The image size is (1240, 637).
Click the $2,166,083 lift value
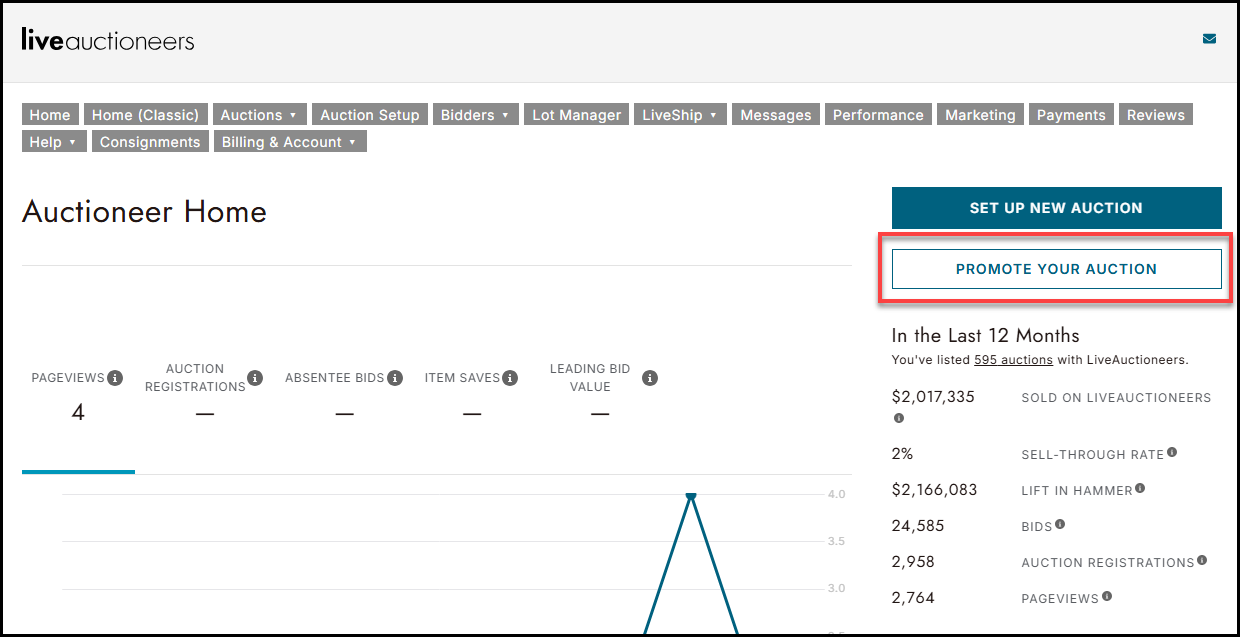point(934,490)
